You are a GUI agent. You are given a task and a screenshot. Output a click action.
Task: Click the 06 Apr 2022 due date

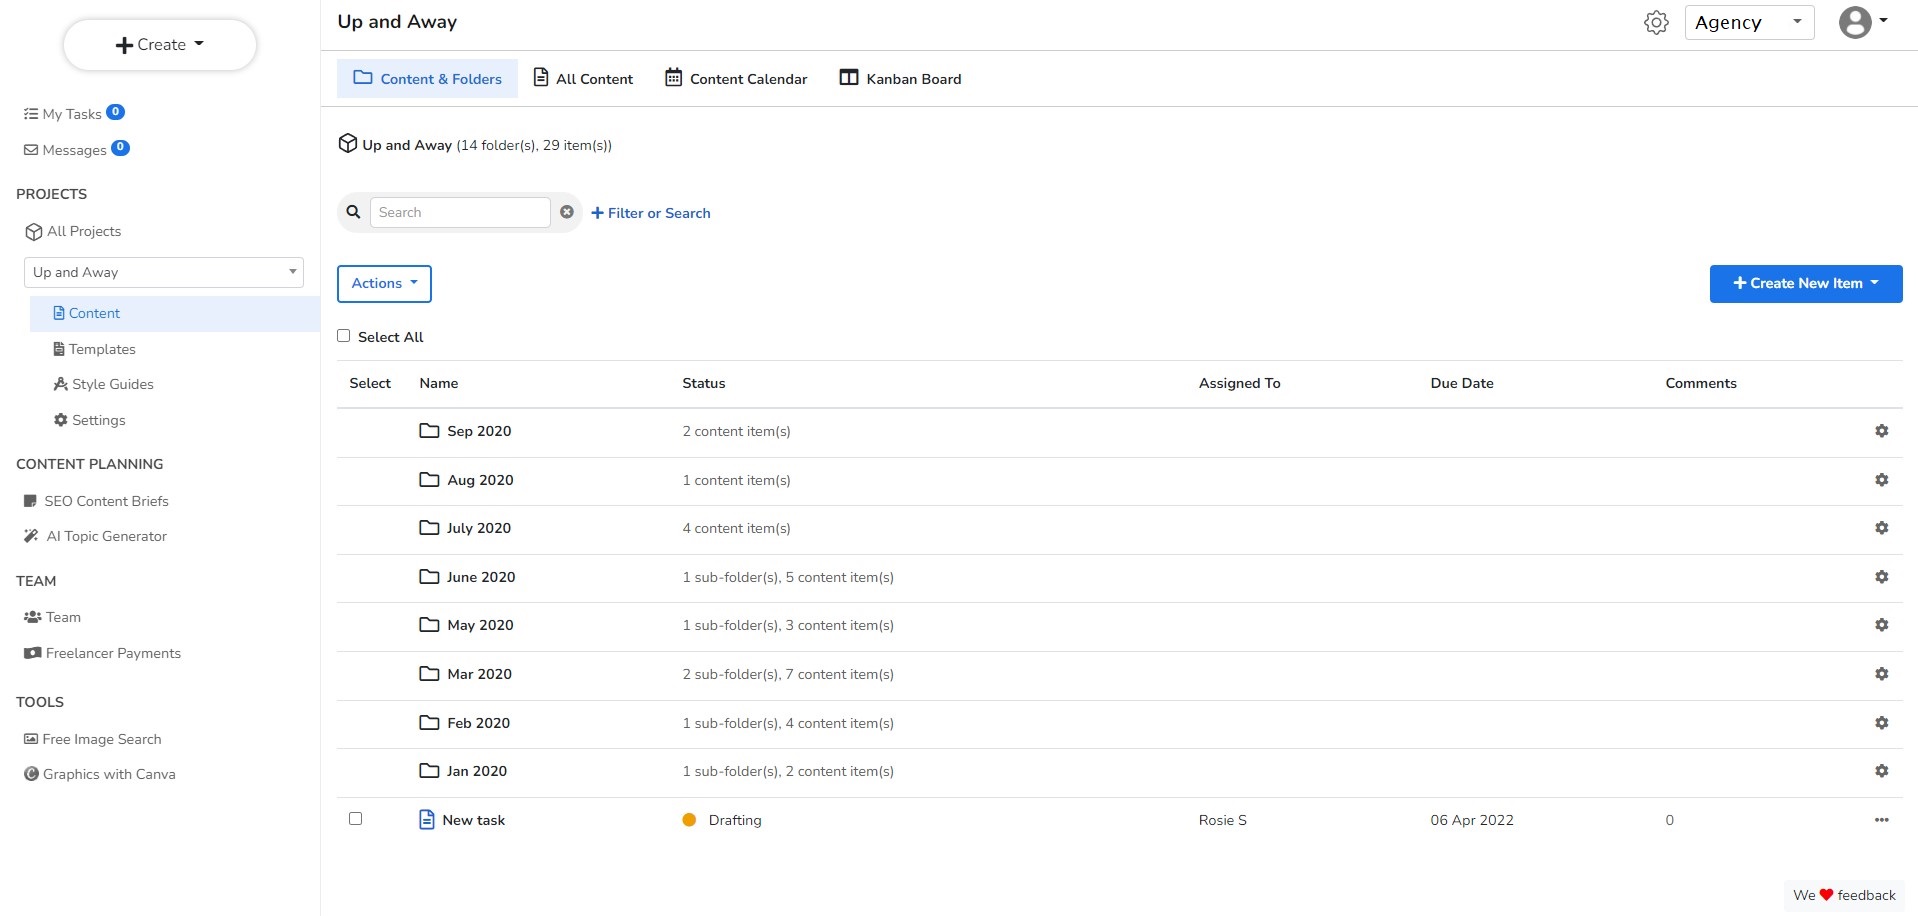[1472, 820]
